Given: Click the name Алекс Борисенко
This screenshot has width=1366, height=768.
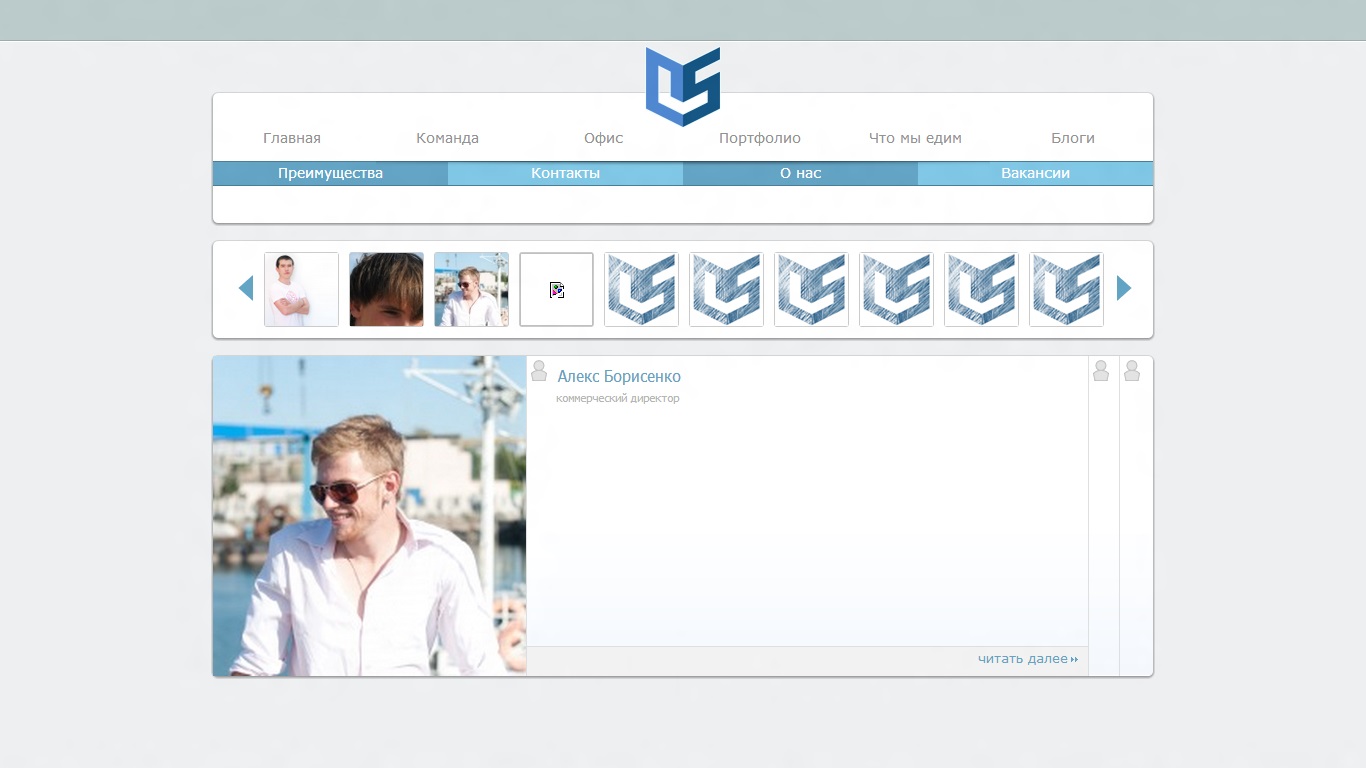Looking at the screenshot, I should [x=619, y=377].
